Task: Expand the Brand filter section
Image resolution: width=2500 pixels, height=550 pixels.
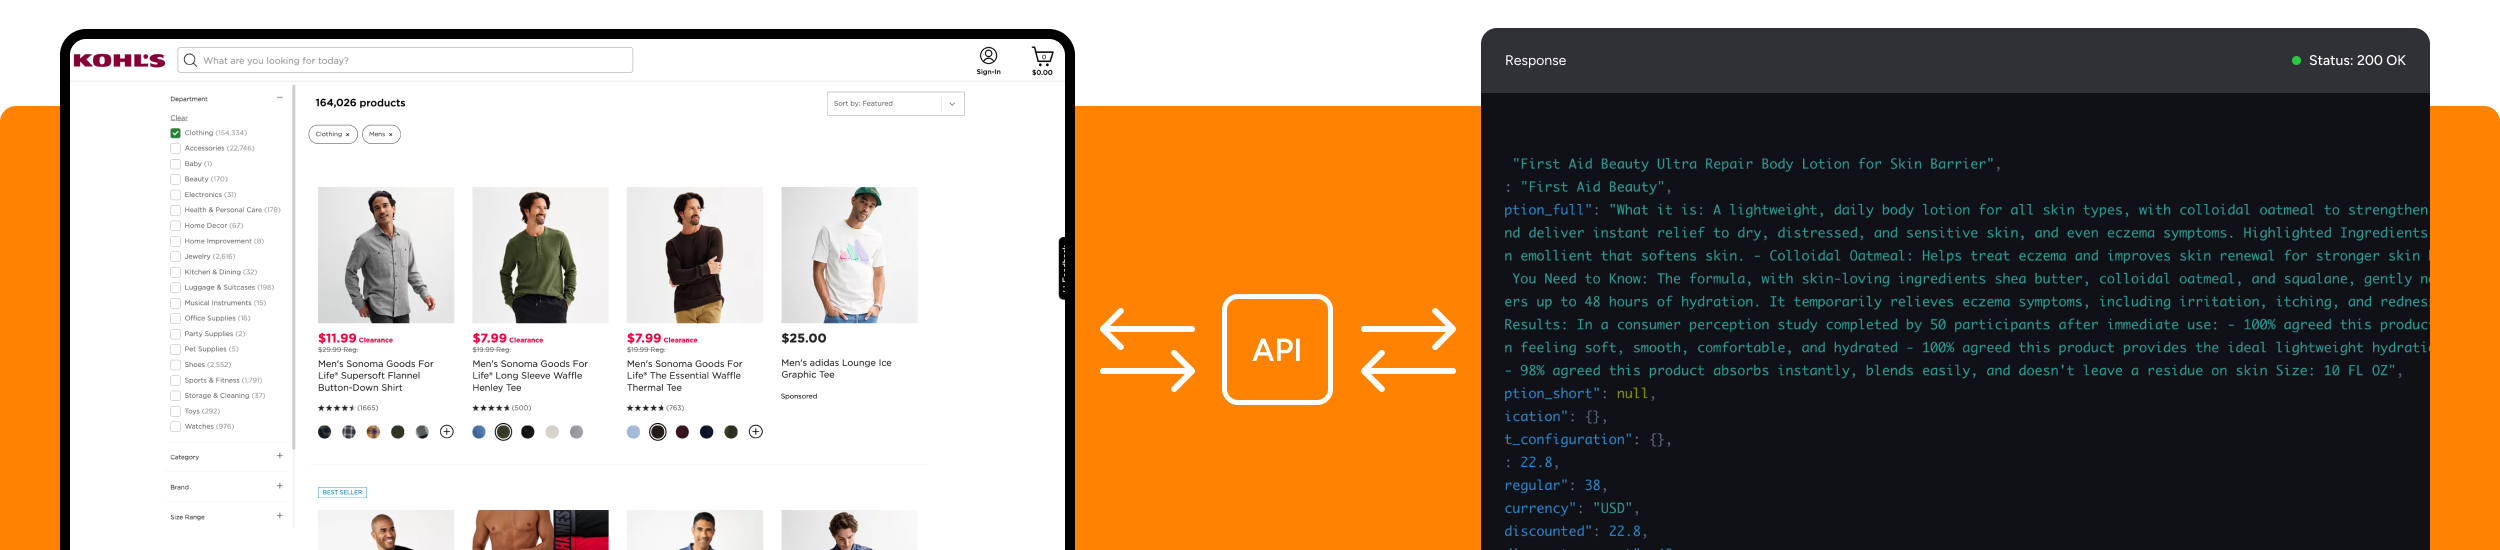Action: click(279, 486)
